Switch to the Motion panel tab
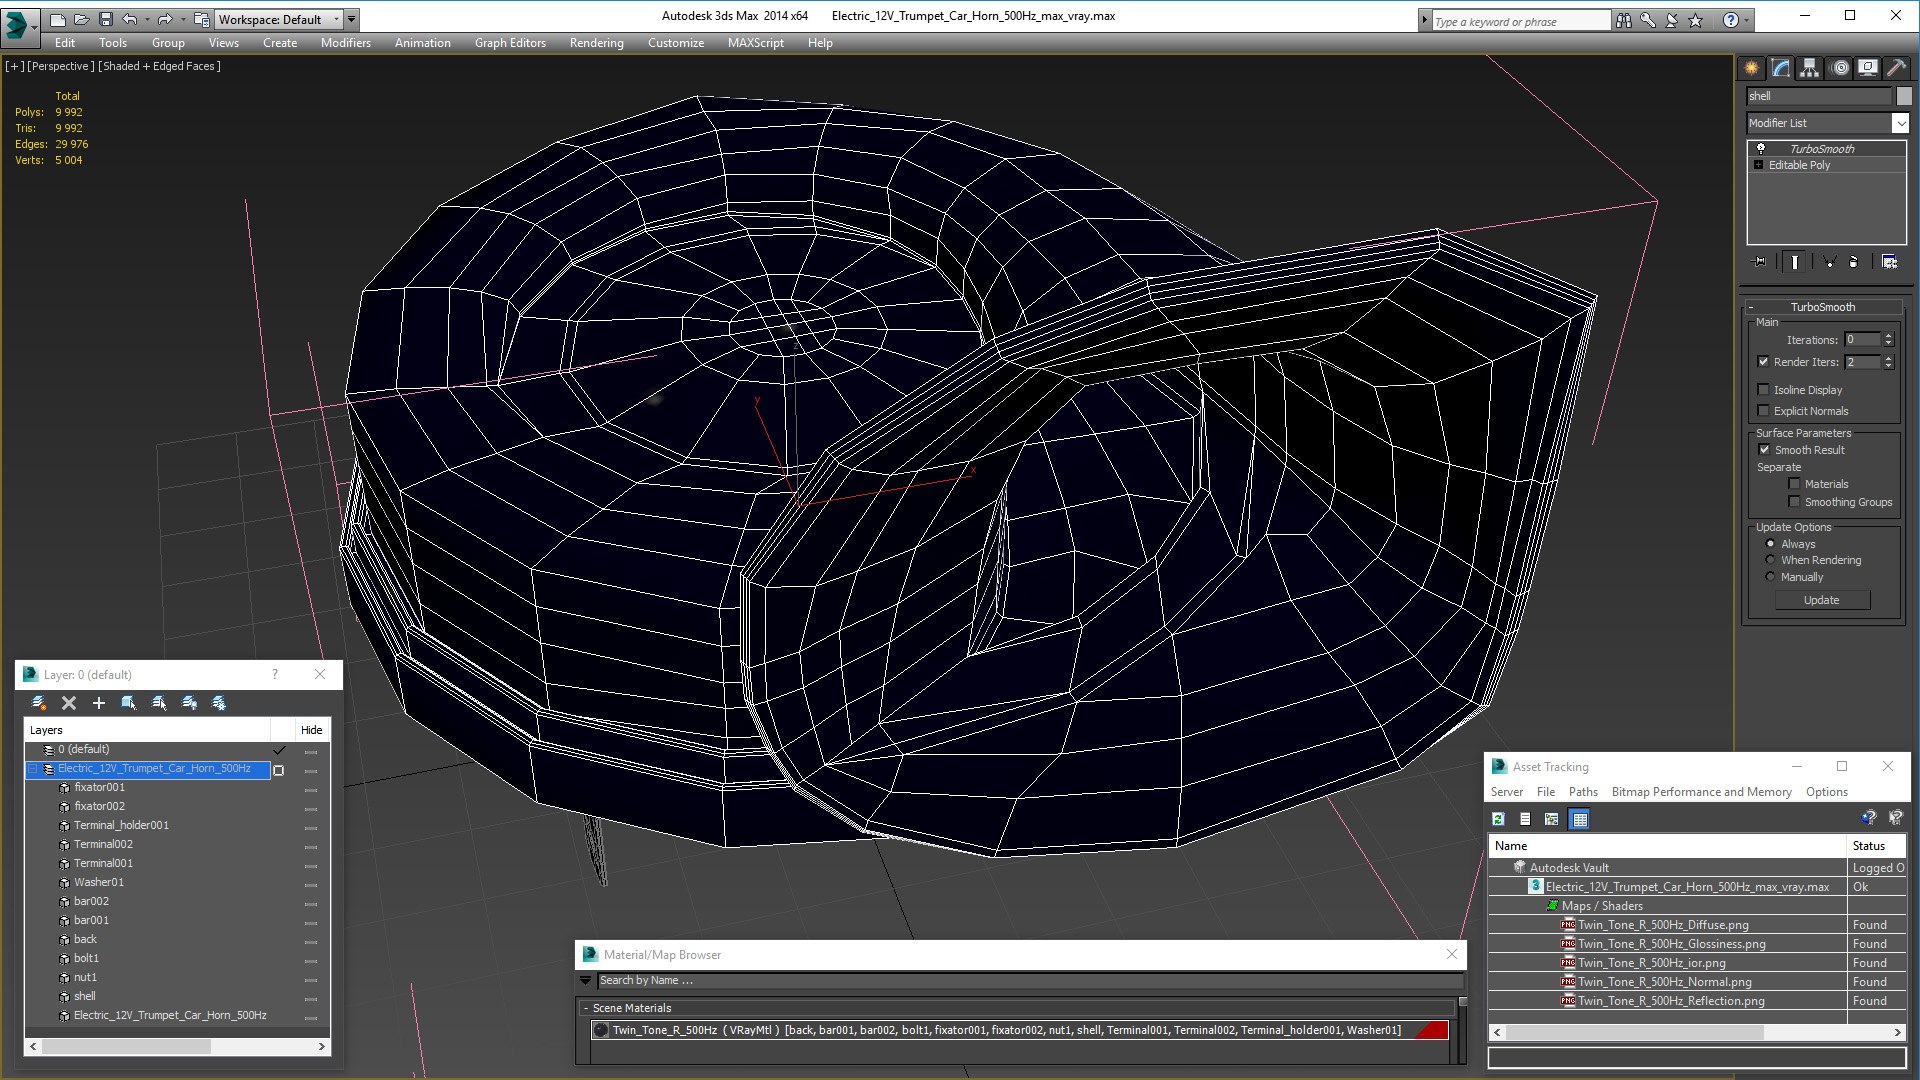Screen dimensions: 1920x1080 [x=1840, y=68]
